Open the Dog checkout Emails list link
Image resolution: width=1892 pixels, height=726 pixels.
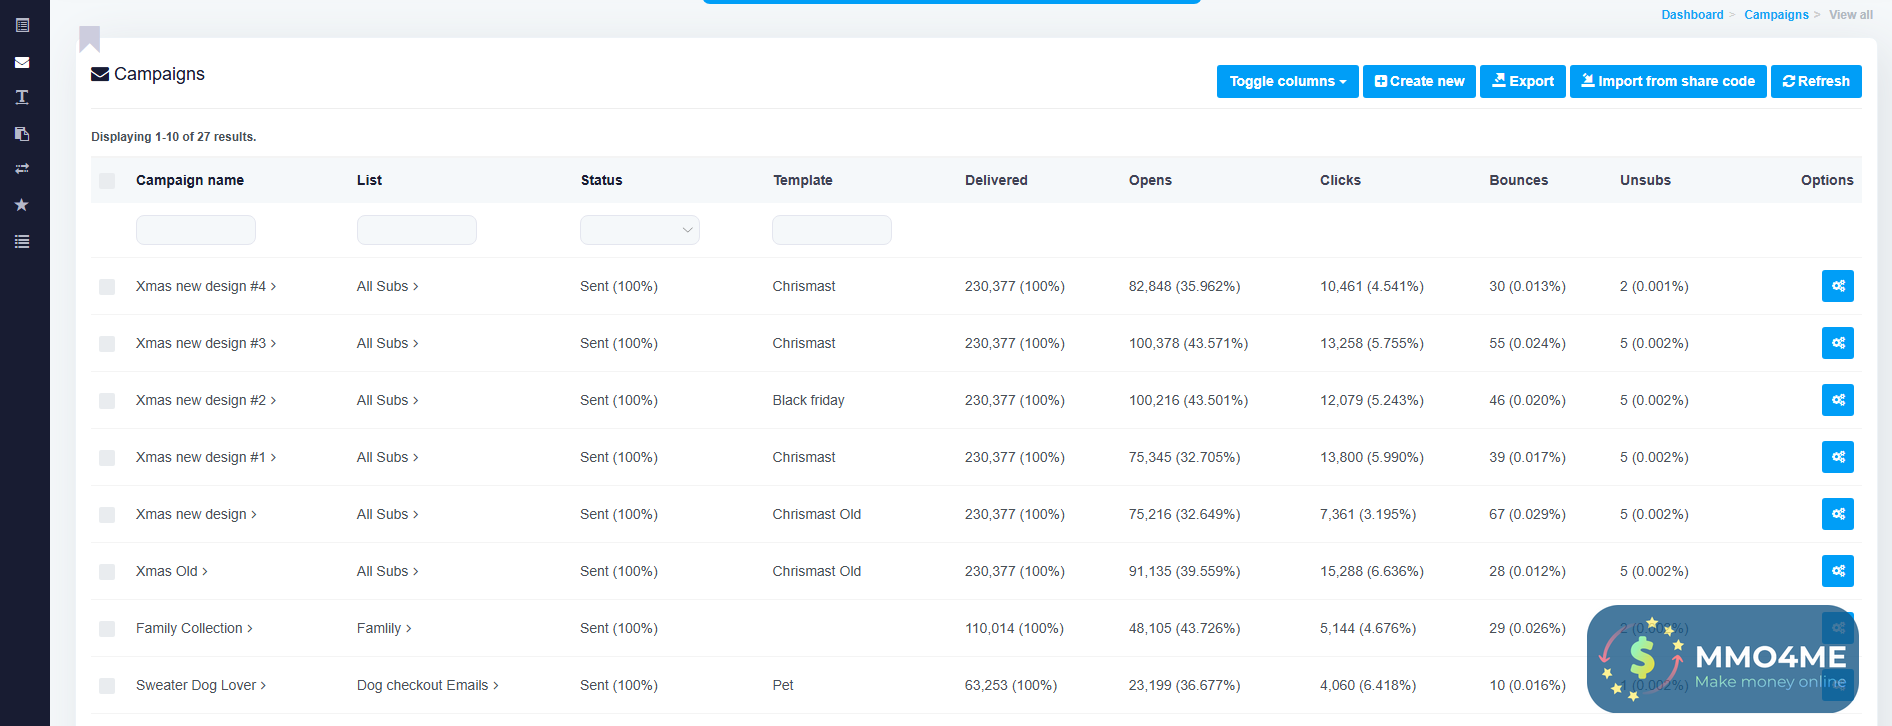[428, 685]
